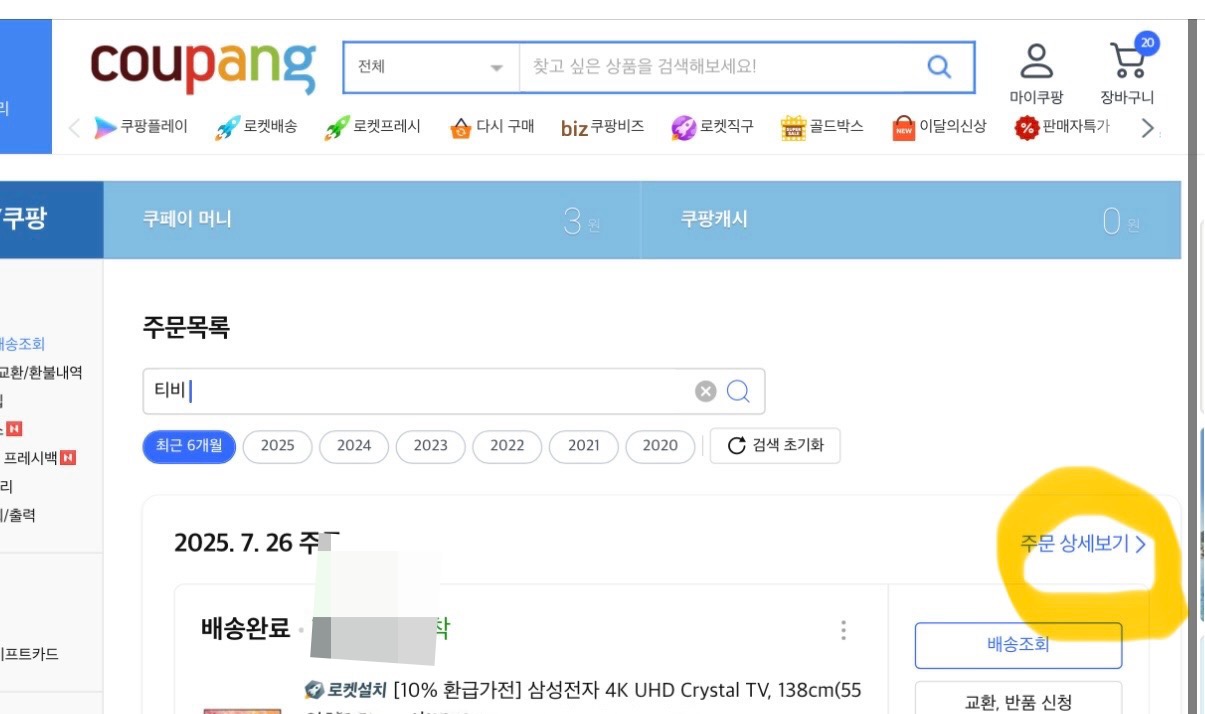Filter orders by year 2024
Image resolution: width=1205 pixels, height=714 pixels.
coord(354,448)
